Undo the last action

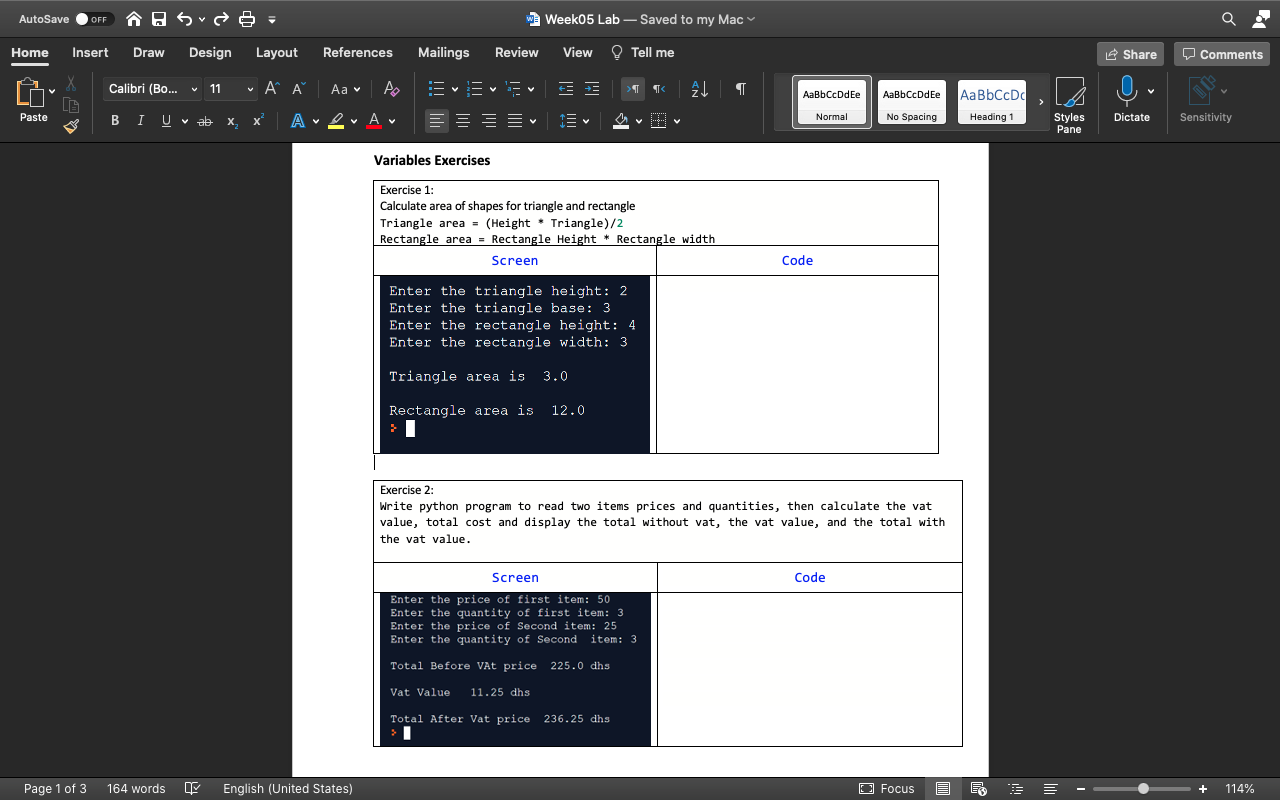coord(185,19)
